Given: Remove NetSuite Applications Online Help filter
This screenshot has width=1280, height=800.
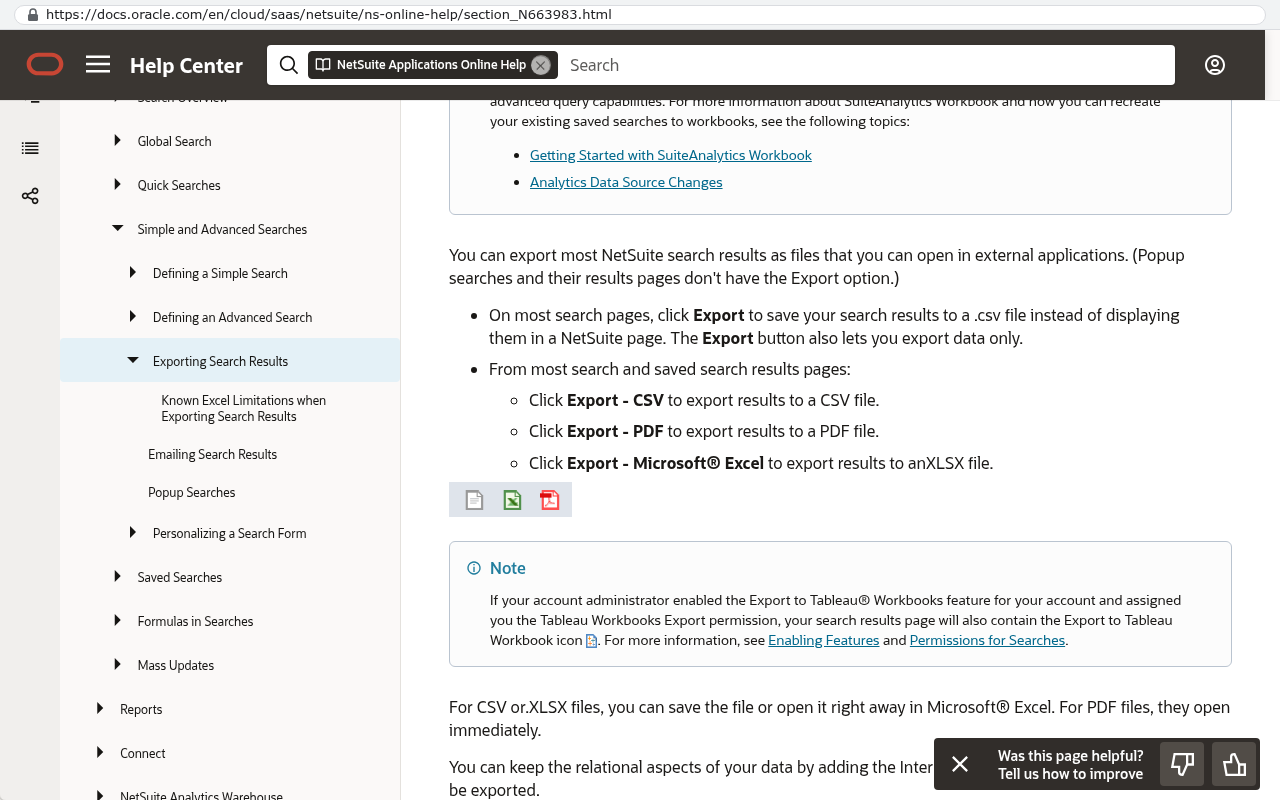Looking at the screenshot, I should (541, 65).
